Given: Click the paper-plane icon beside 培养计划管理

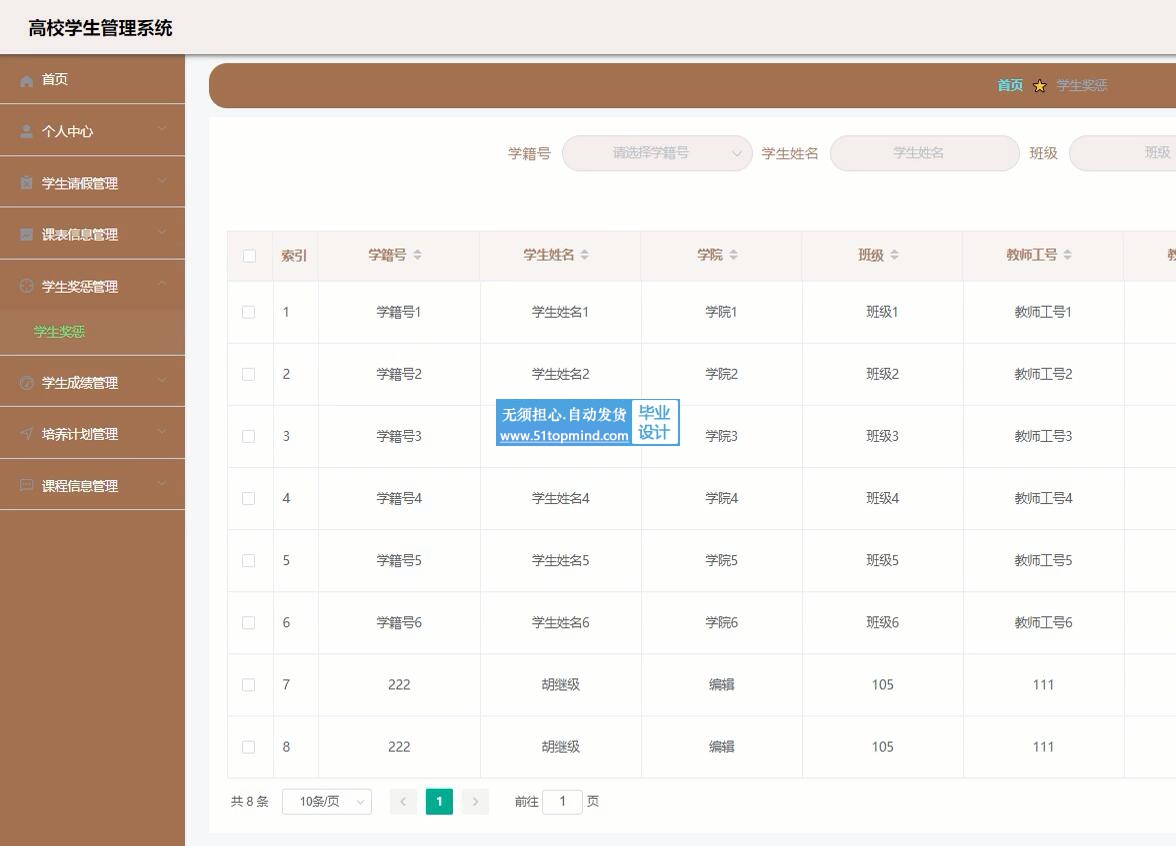Looking at the screenshot, I should coord(26,434).
